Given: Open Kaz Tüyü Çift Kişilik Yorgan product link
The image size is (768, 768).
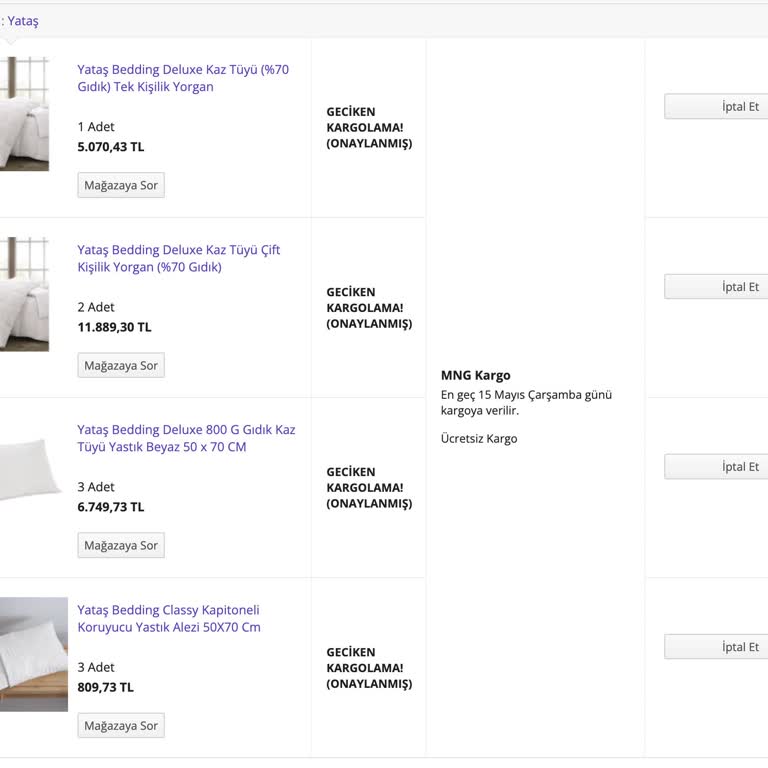Looking at the screenshot, I should (179, 259).
